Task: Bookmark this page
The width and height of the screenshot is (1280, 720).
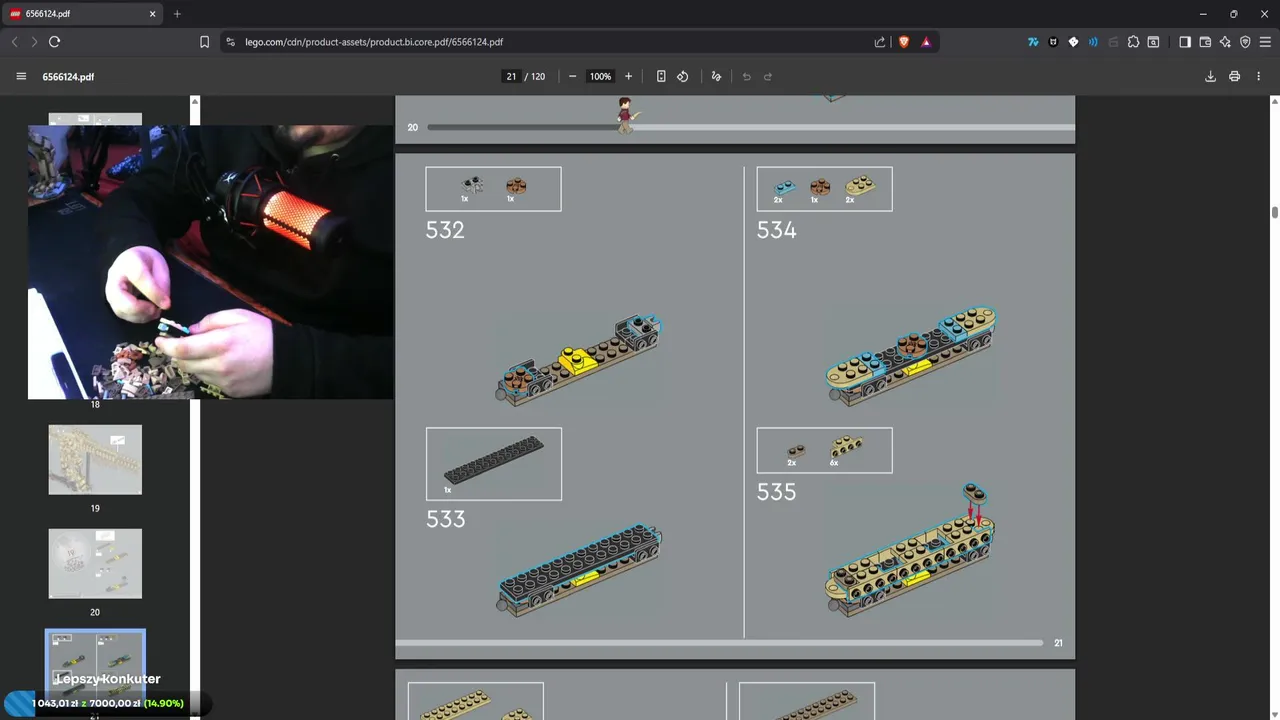Action: [204, 42]
